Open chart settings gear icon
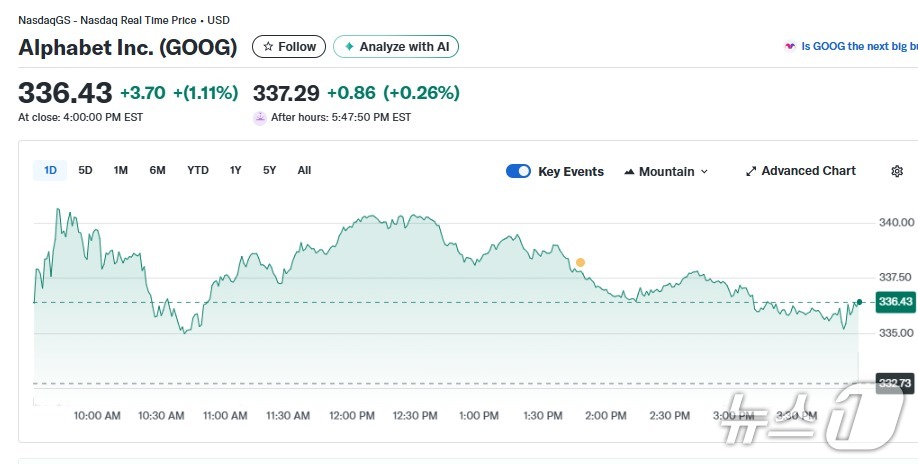The image size is (918, 464). point(896,171)
